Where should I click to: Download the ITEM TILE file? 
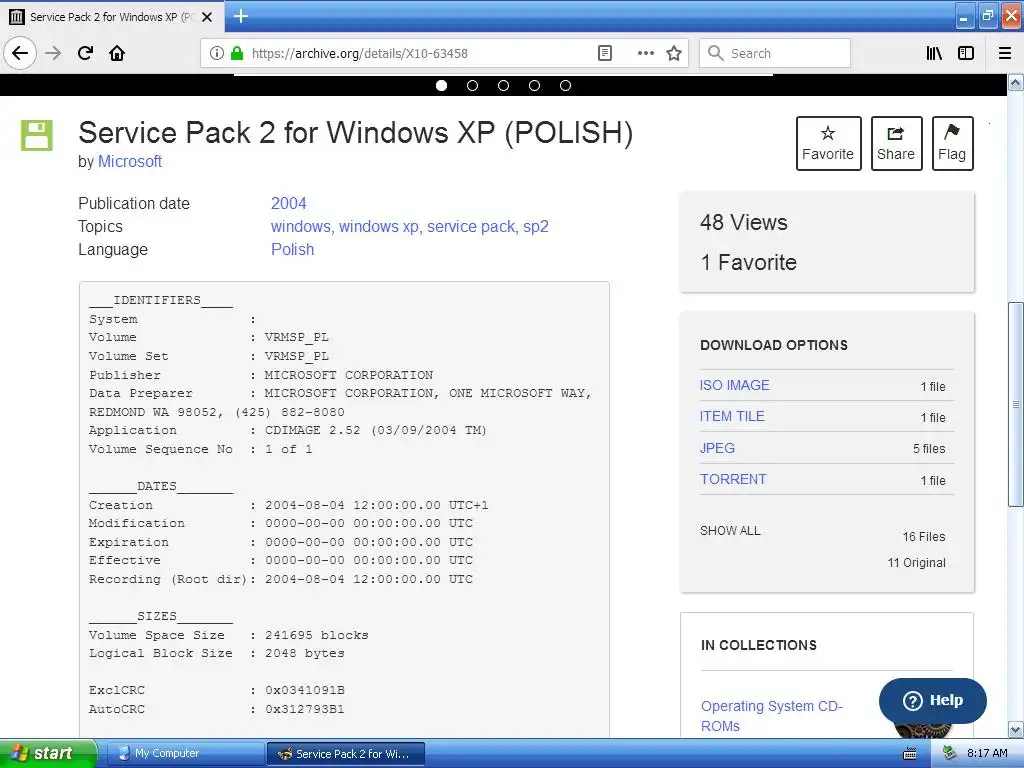[732, 416]
